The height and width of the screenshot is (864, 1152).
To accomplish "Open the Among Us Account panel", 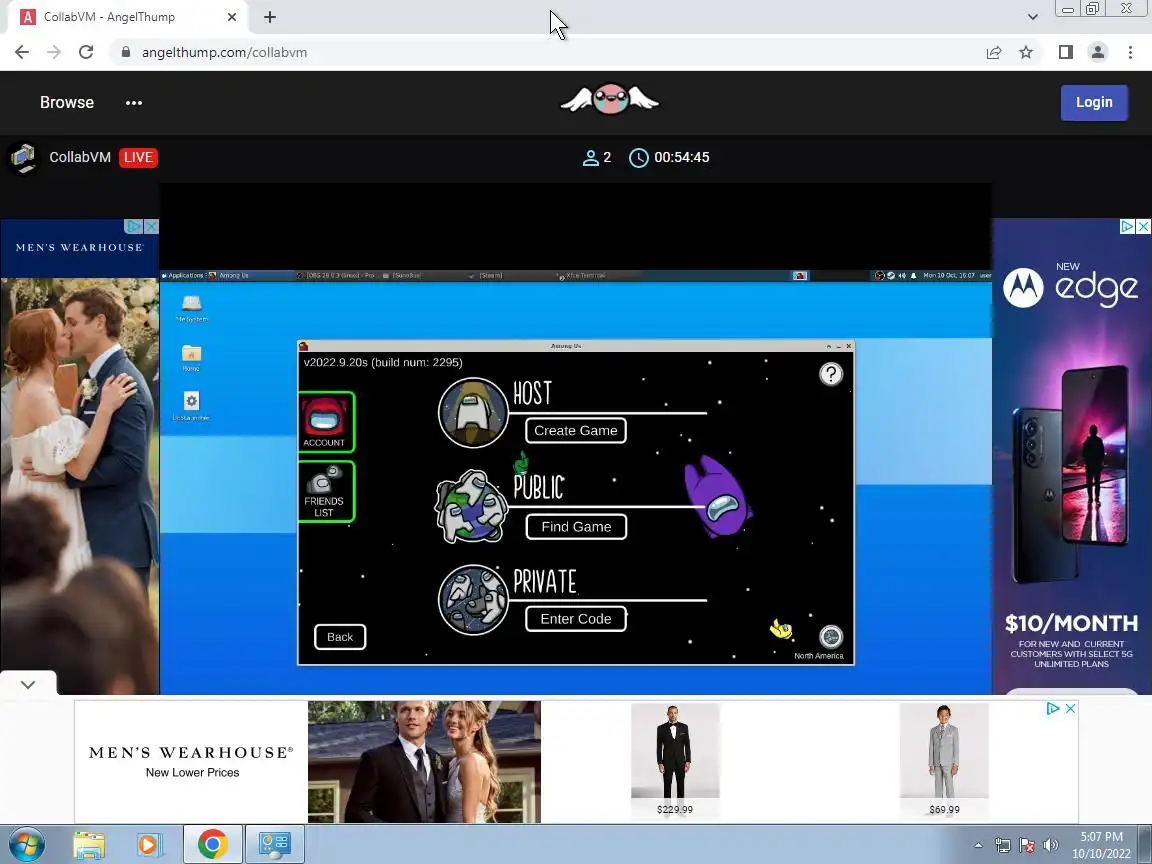I will point(325,422).
